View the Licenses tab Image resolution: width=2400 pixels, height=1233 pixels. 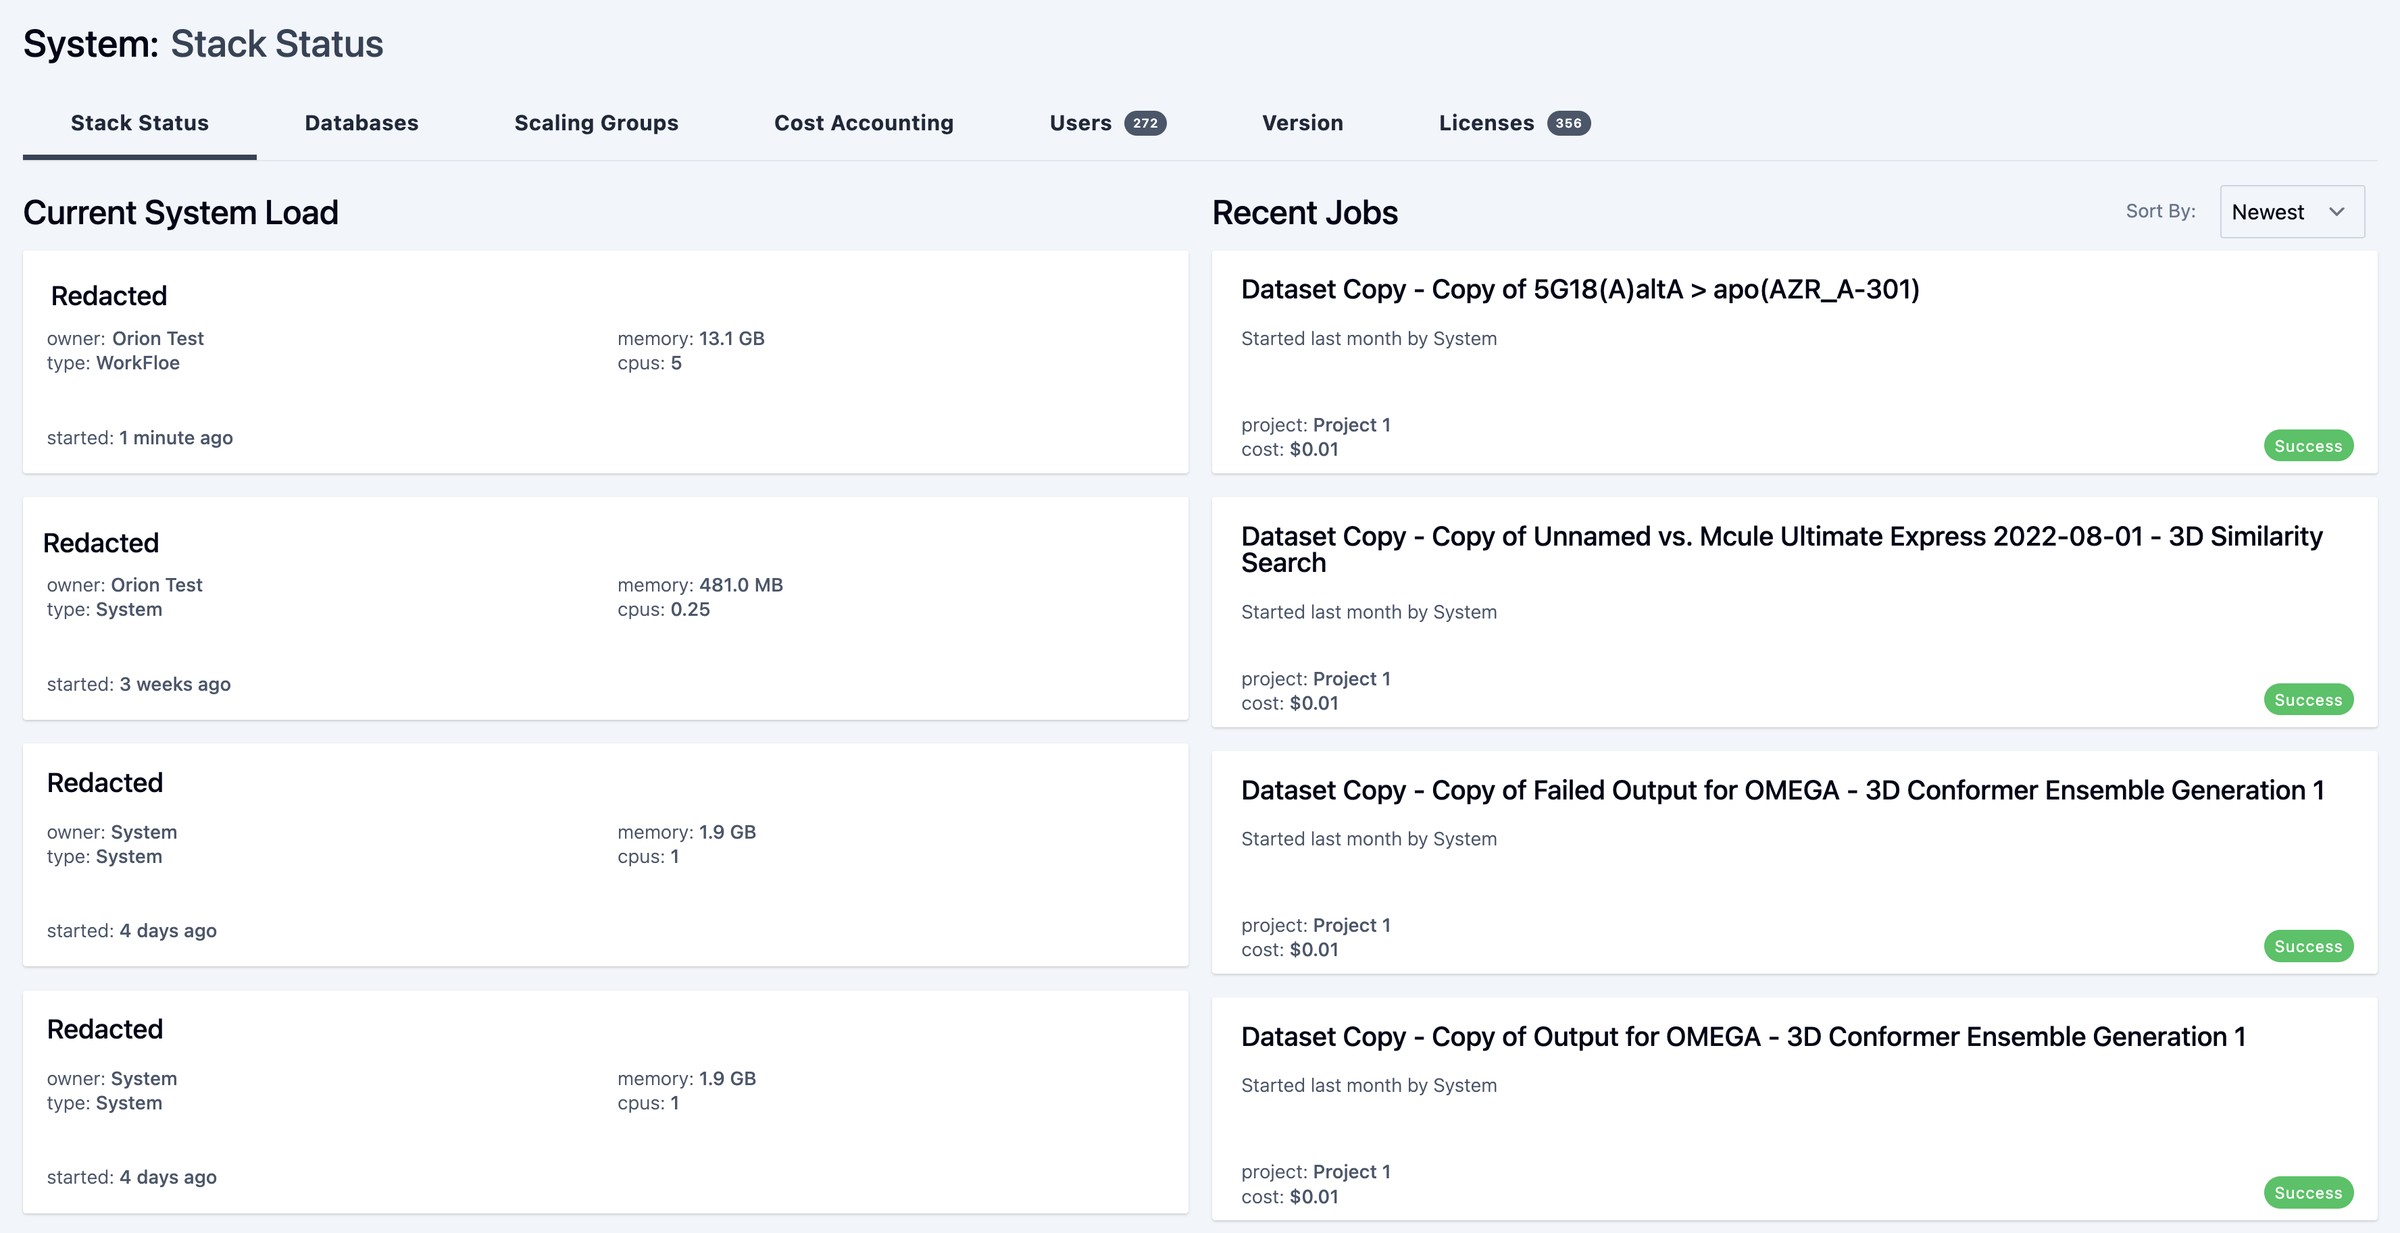pos(1486,123)
